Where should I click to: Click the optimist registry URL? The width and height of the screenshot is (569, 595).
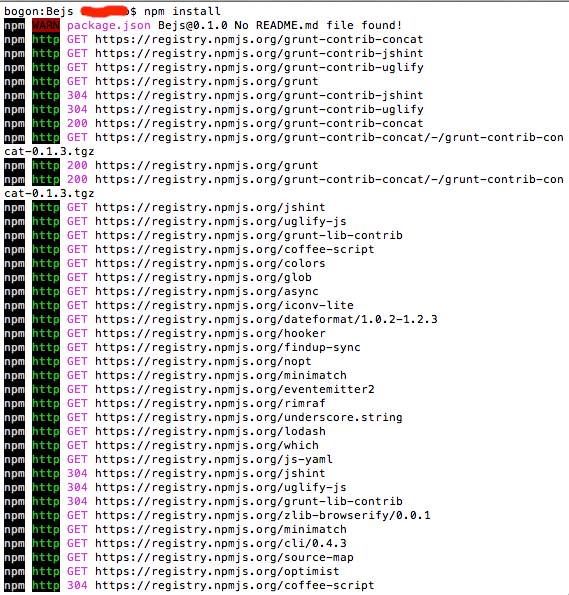pos(217,571)
